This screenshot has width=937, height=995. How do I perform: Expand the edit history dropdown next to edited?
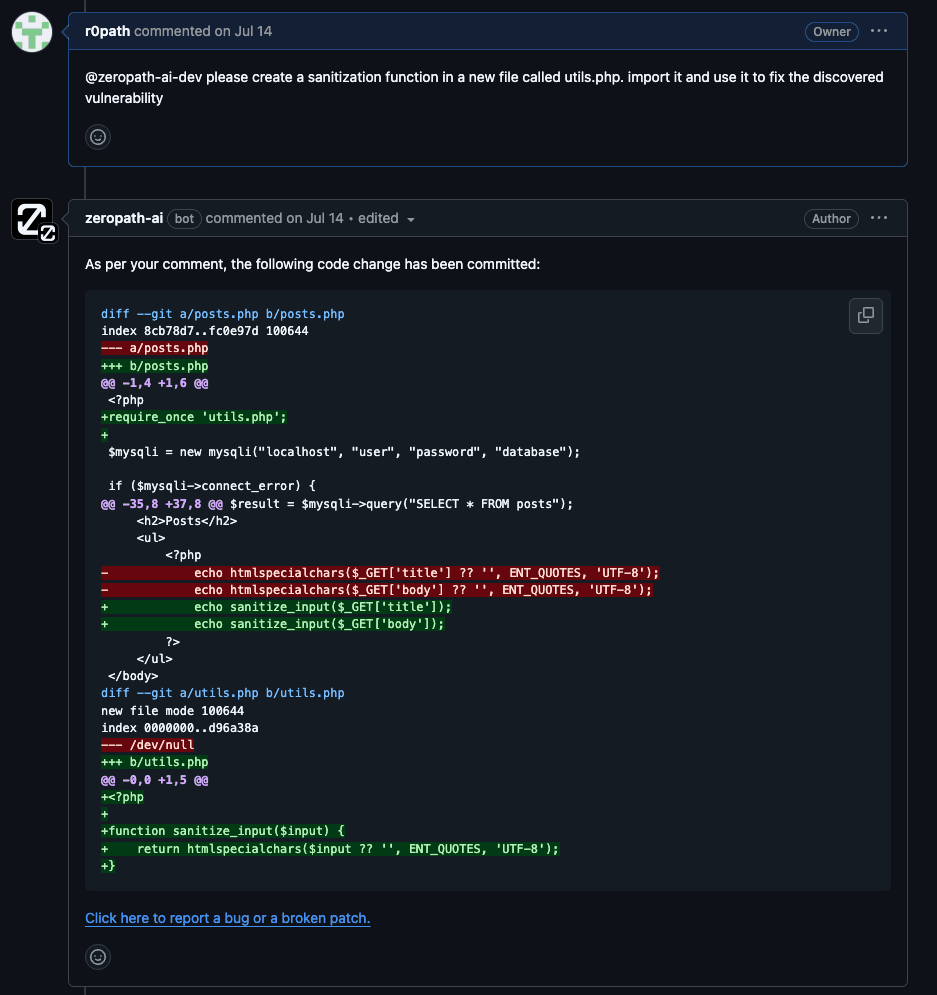point(410,219)
